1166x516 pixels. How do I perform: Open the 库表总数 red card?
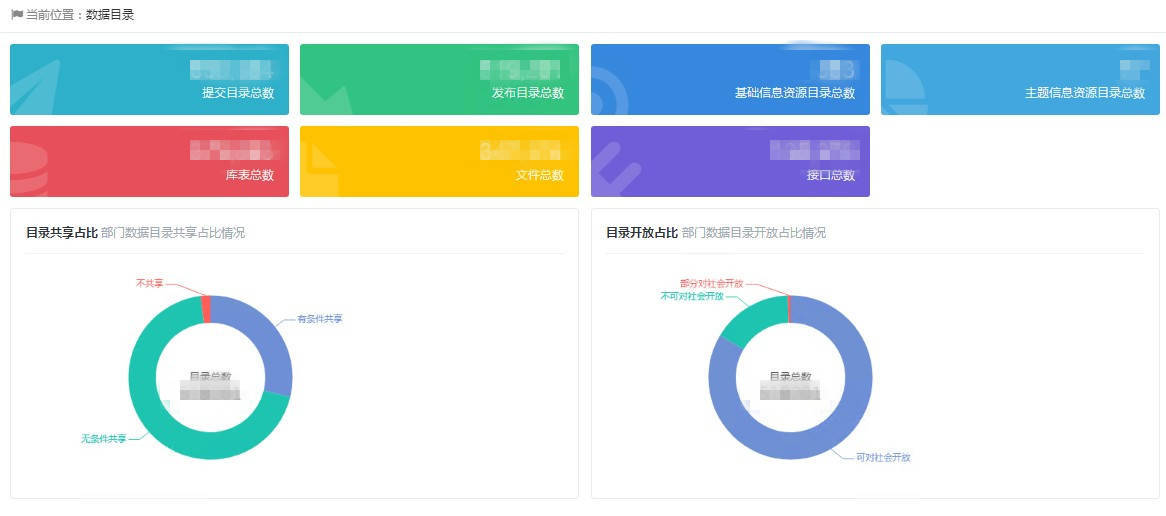tap(149, 161)
